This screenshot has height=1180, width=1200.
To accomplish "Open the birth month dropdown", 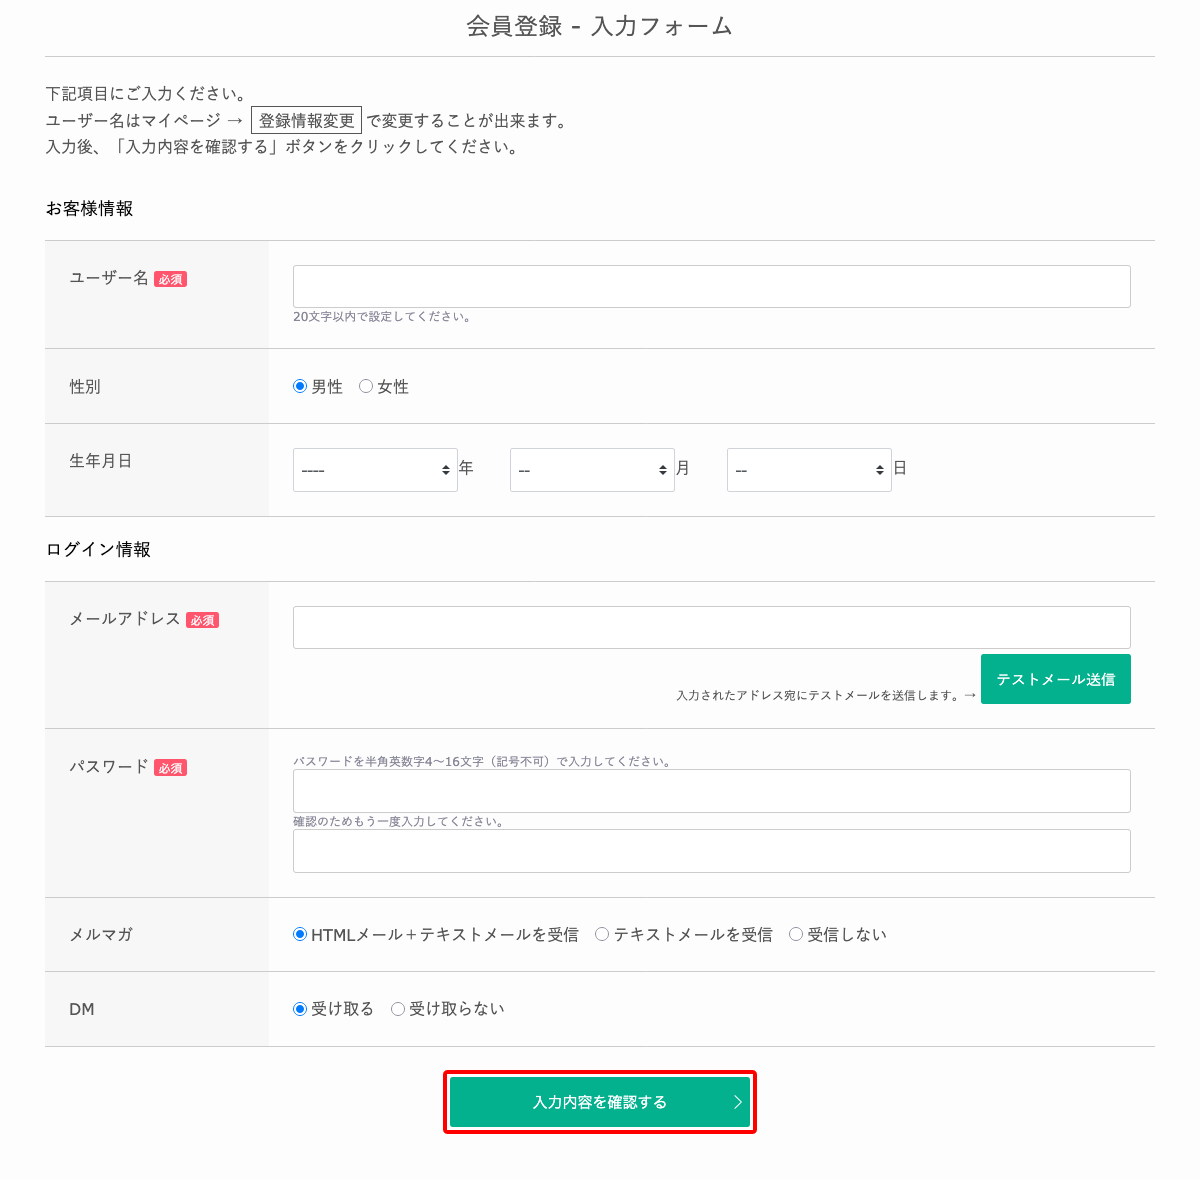I will (x=592, y=470).
